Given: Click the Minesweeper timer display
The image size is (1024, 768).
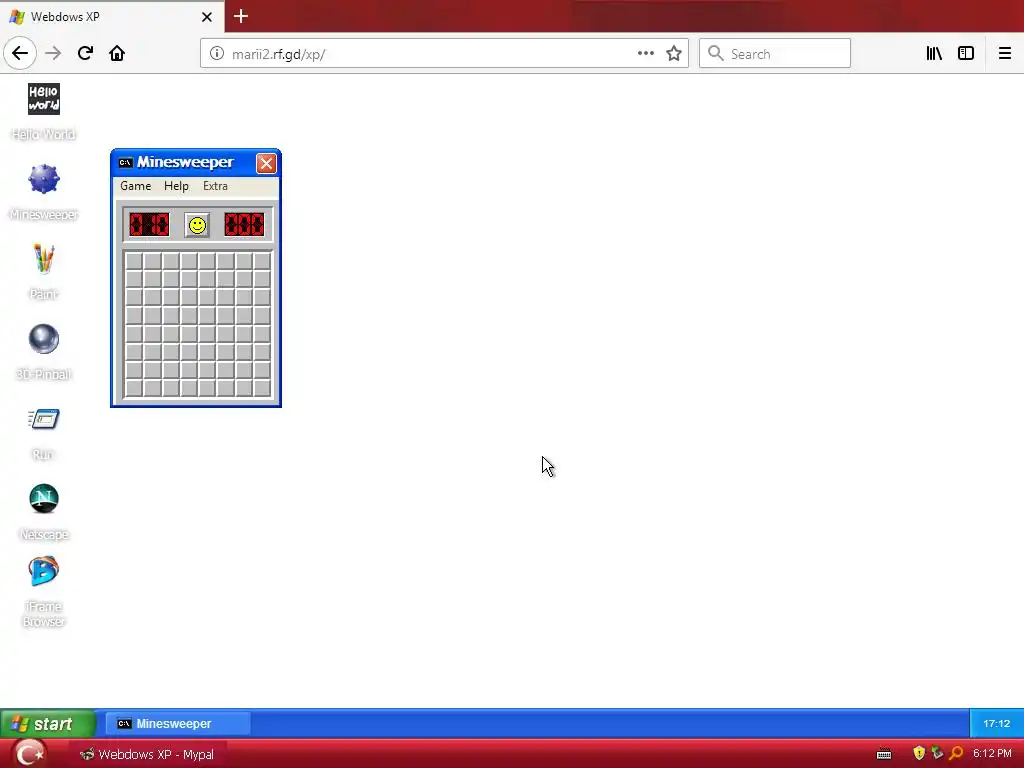Looking at the screenshot, I should point(244,225).
